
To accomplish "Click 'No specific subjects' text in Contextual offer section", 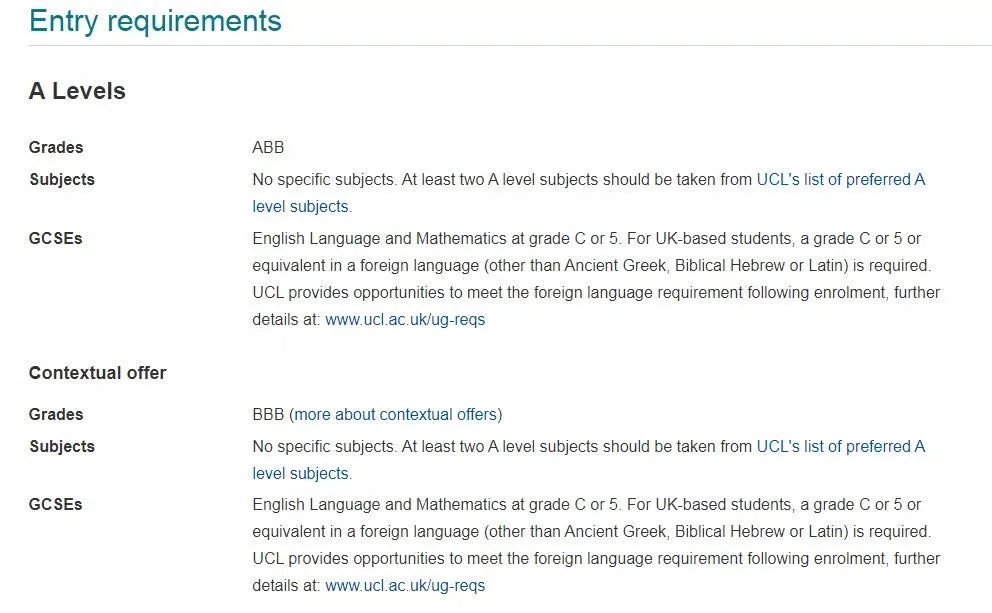I will coord(325,447).
